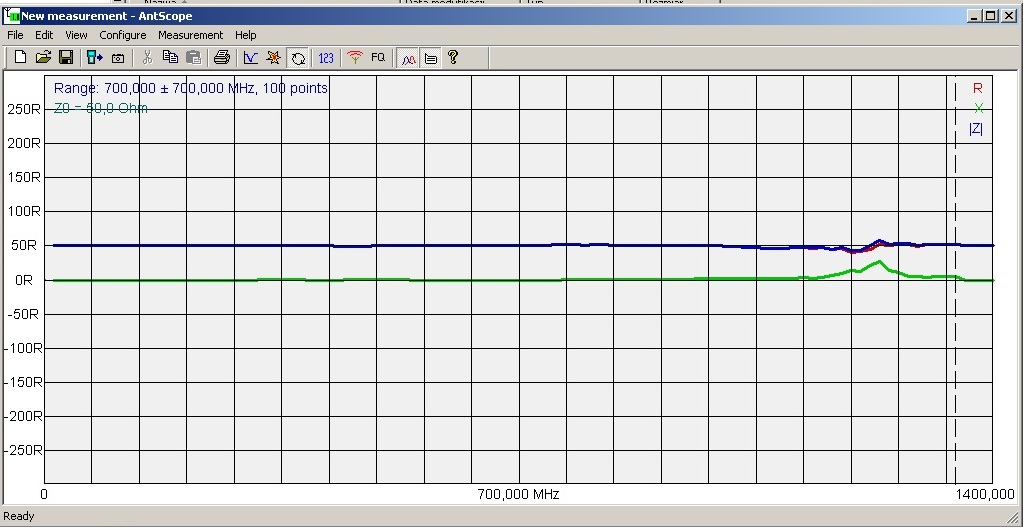1023x527 pixels.
Task: Click the FQ frequency button
Action: point(378,58)
